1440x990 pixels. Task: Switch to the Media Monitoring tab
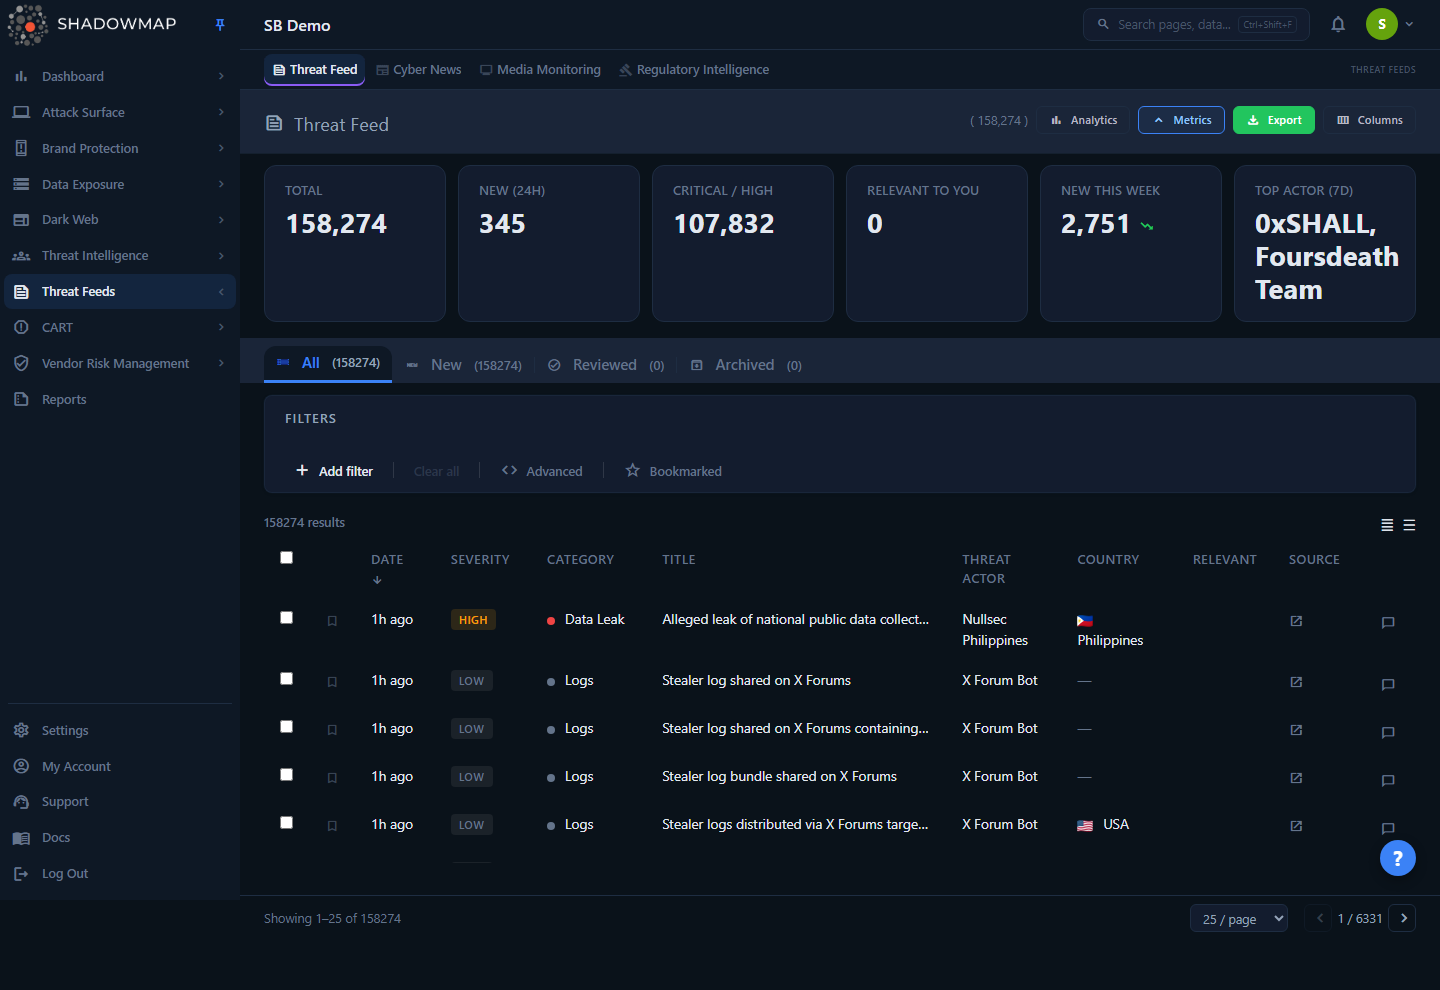540,70
